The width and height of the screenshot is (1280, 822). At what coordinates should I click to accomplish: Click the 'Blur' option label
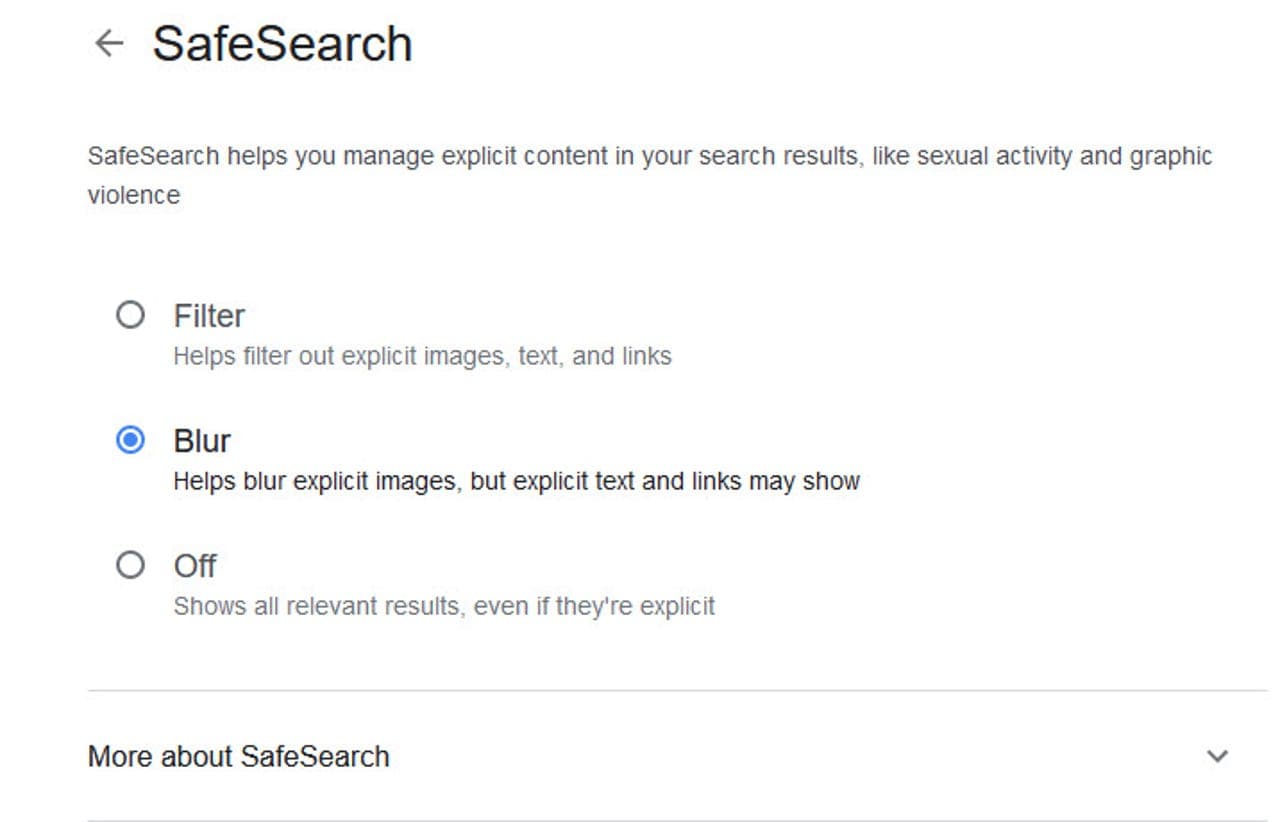pyautogui.click(x=202, y=441)
